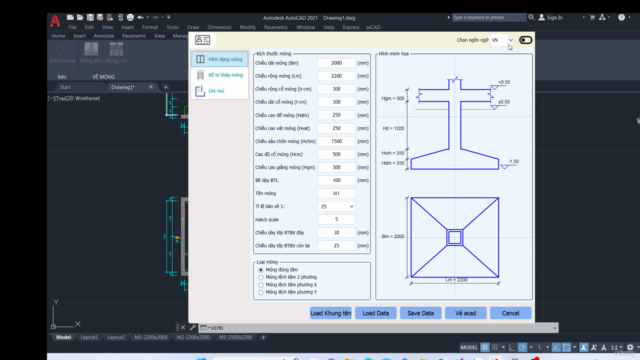Screen dimensions: 640x360
Task: Switch to the Layout1 tab
Action: (x=89, y=337)
